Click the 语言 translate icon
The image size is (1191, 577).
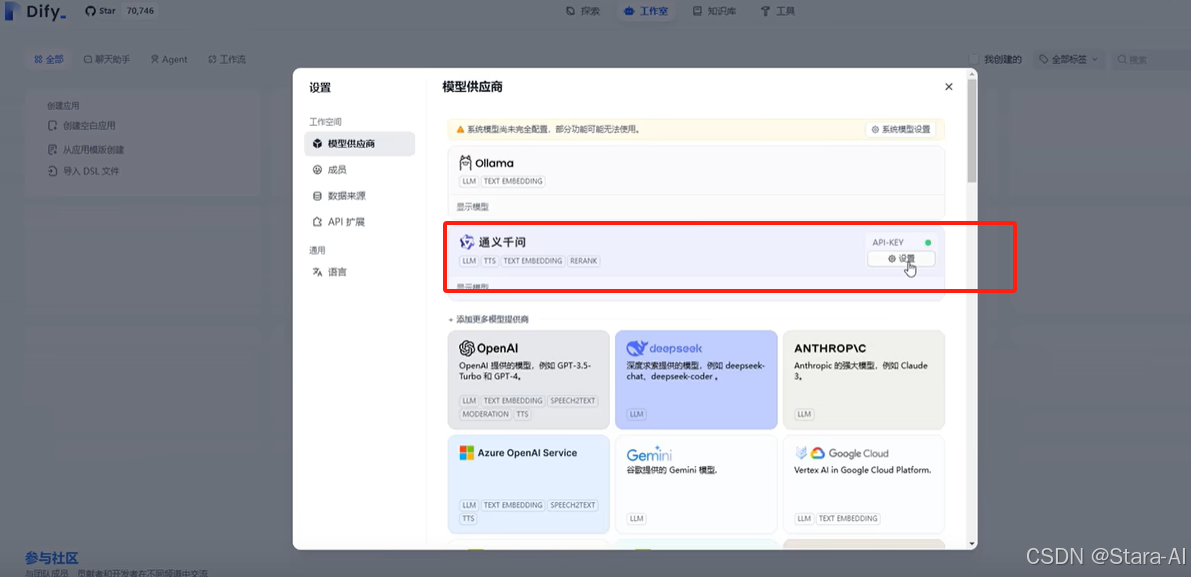click(317, 272)
